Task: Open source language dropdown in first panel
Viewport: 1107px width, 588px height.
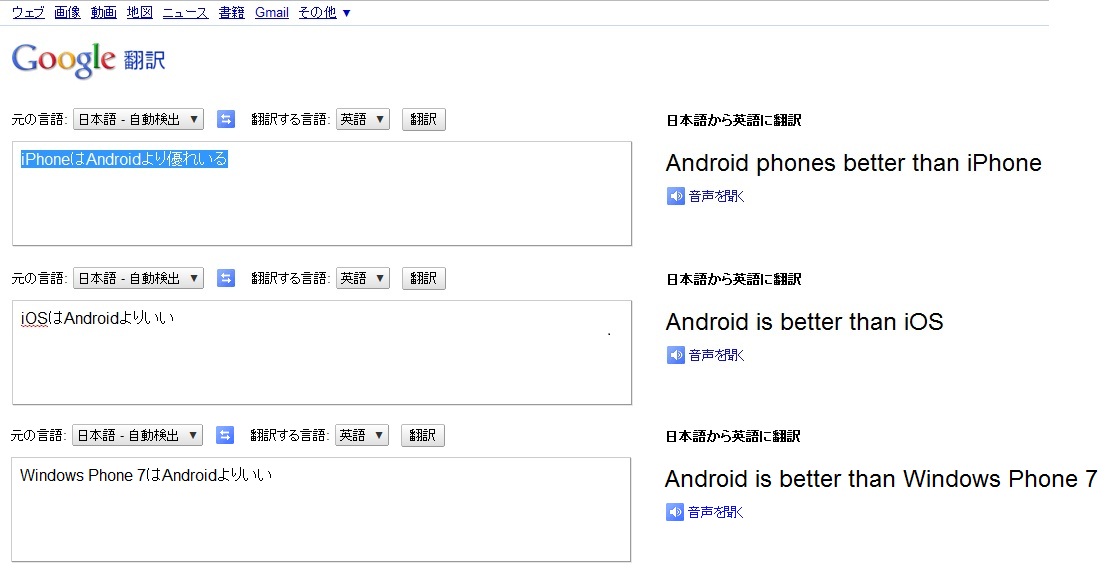Action: click(x=138, y=119)
